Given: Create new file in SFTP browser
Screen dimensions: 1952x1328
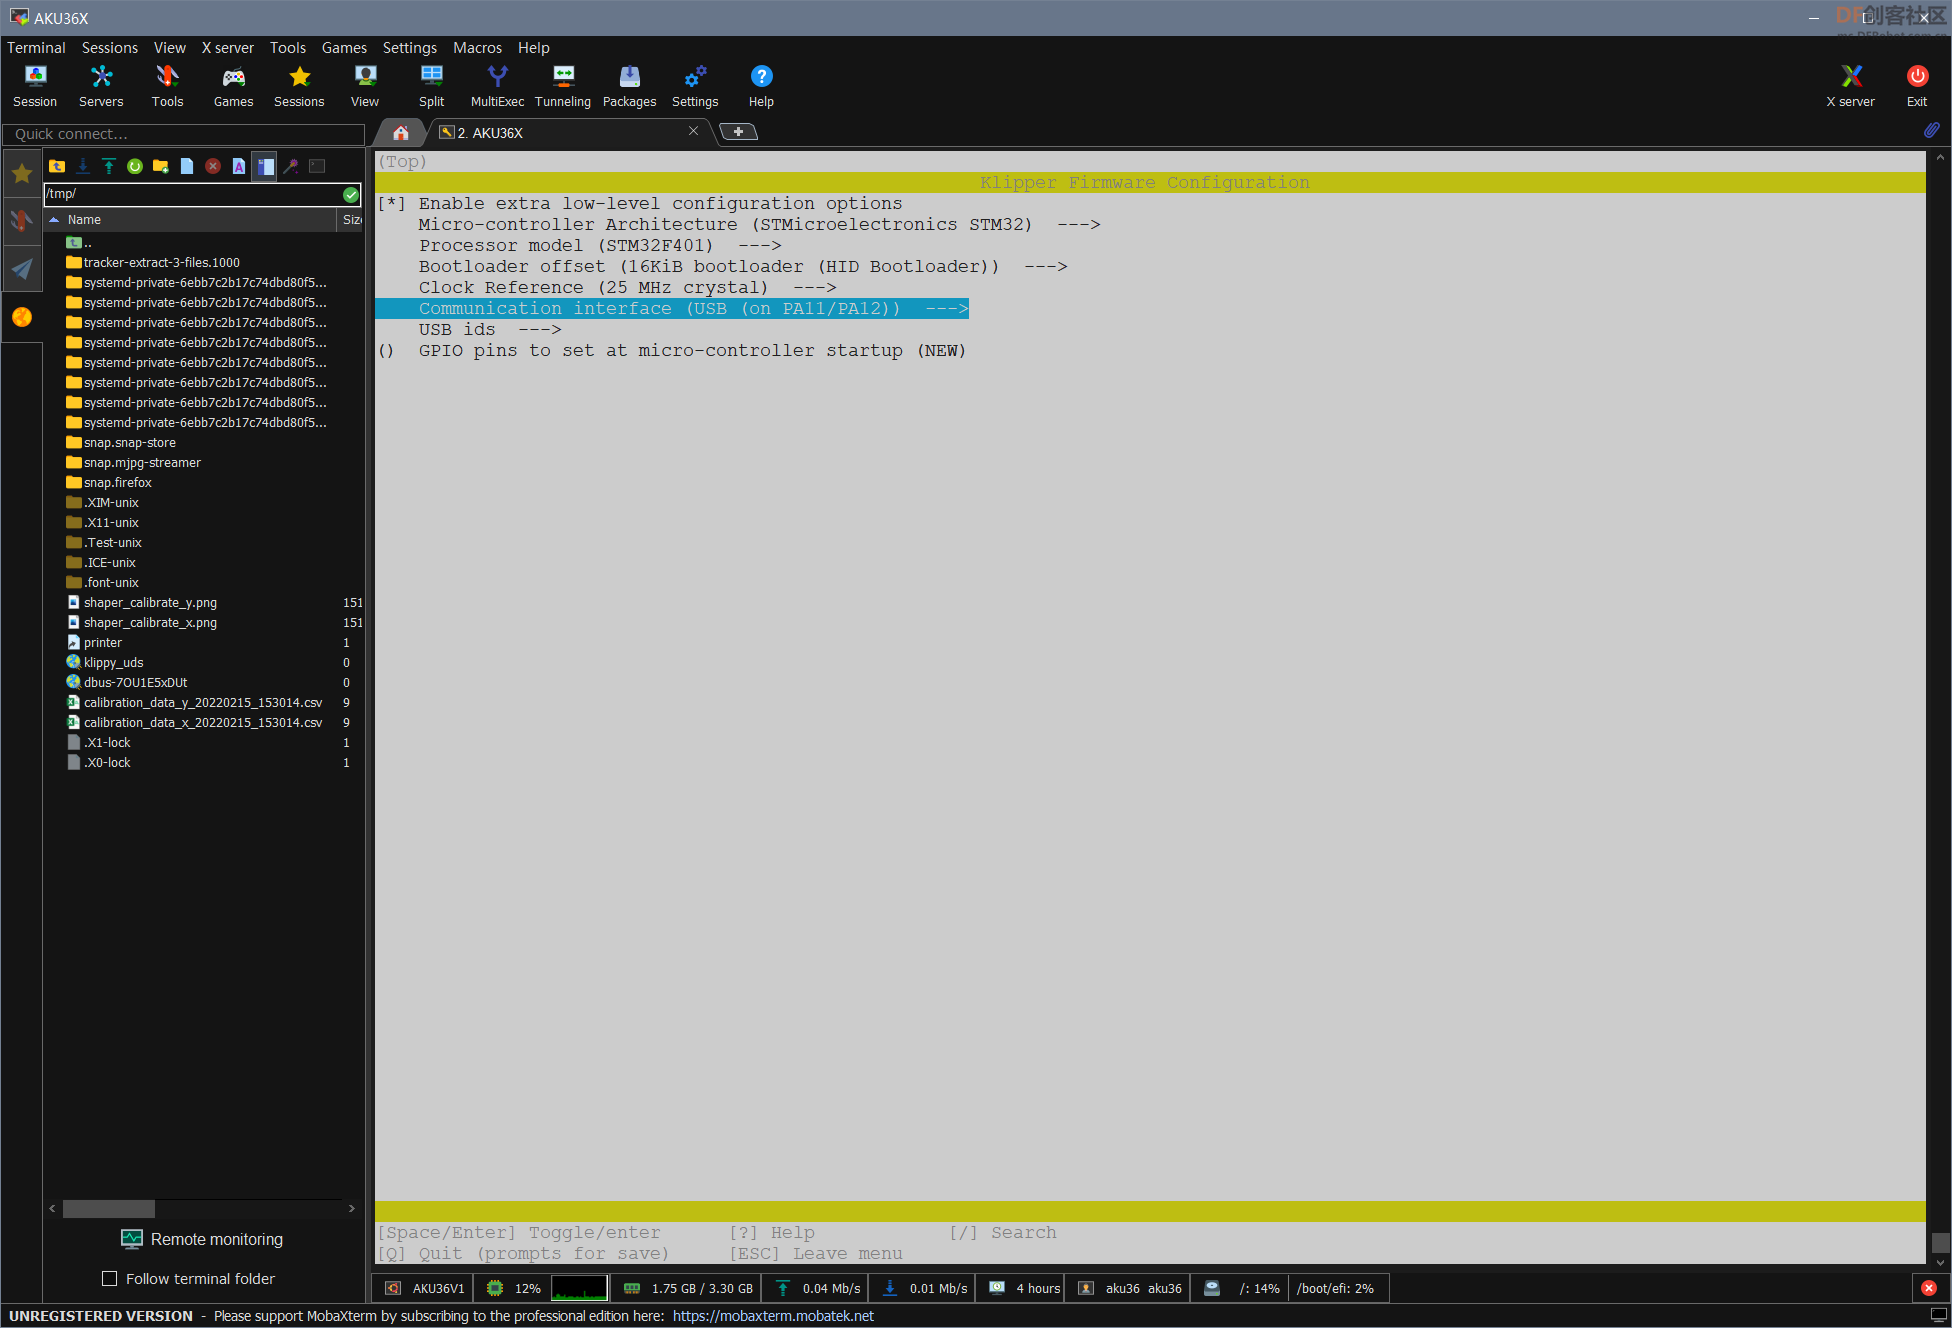Looking at the screenshot, I should click(x=187, y=166).
